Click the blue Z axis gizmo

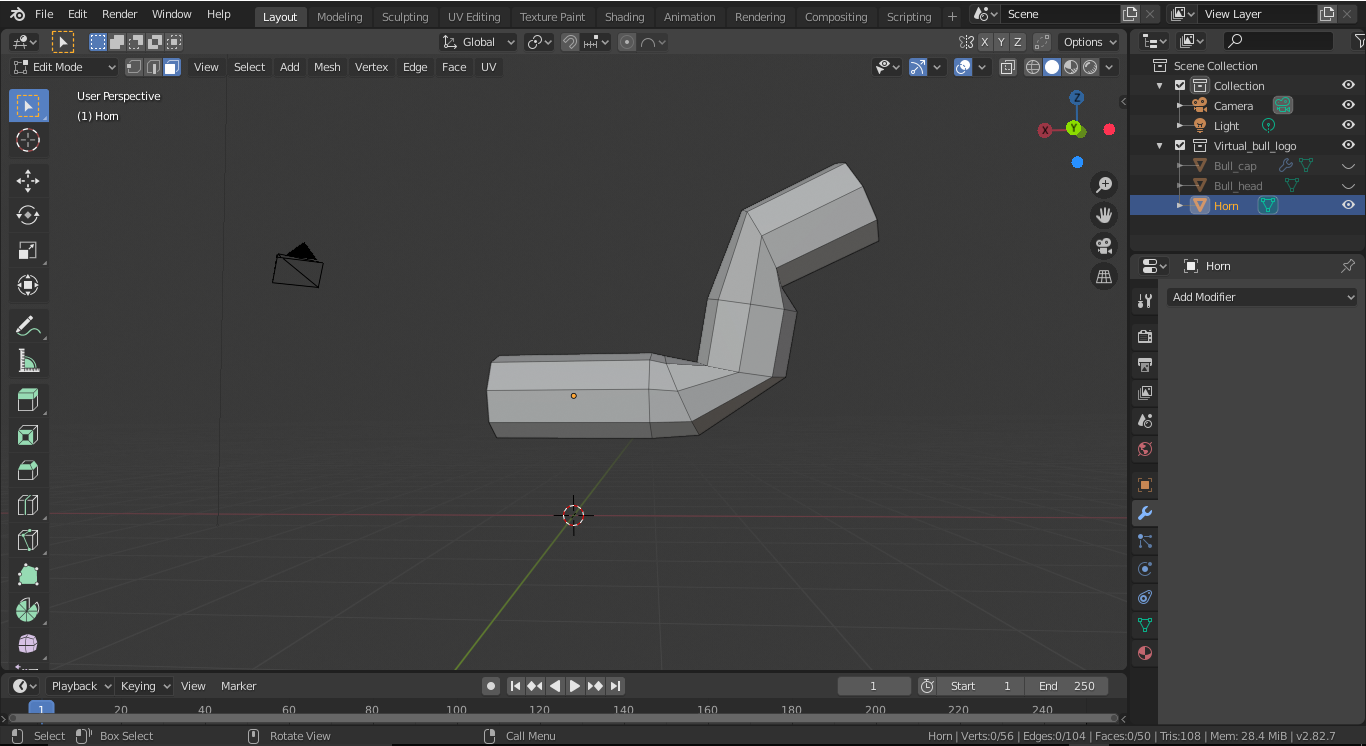pyautogui.click(x=1077, y=98)
